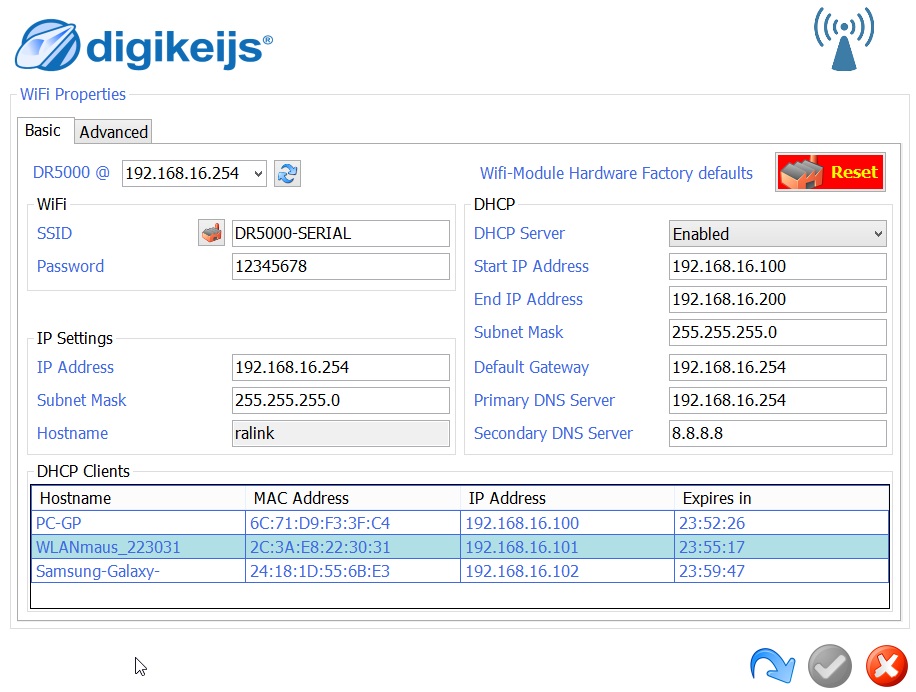Screen dimensions: 916x692
Task: Click the digikeijs logo
Action: pyautogui.click(x=144, y=45)
